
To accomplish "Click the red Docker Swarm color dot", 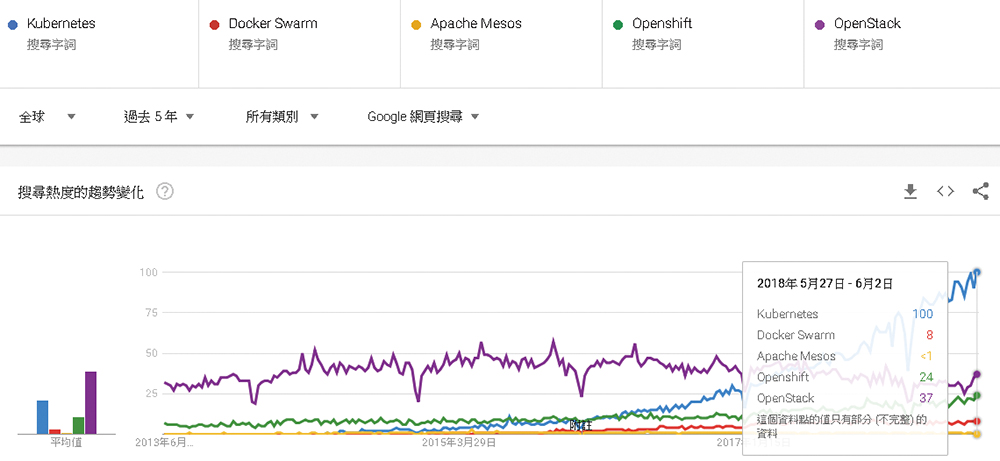I will 214,25.
